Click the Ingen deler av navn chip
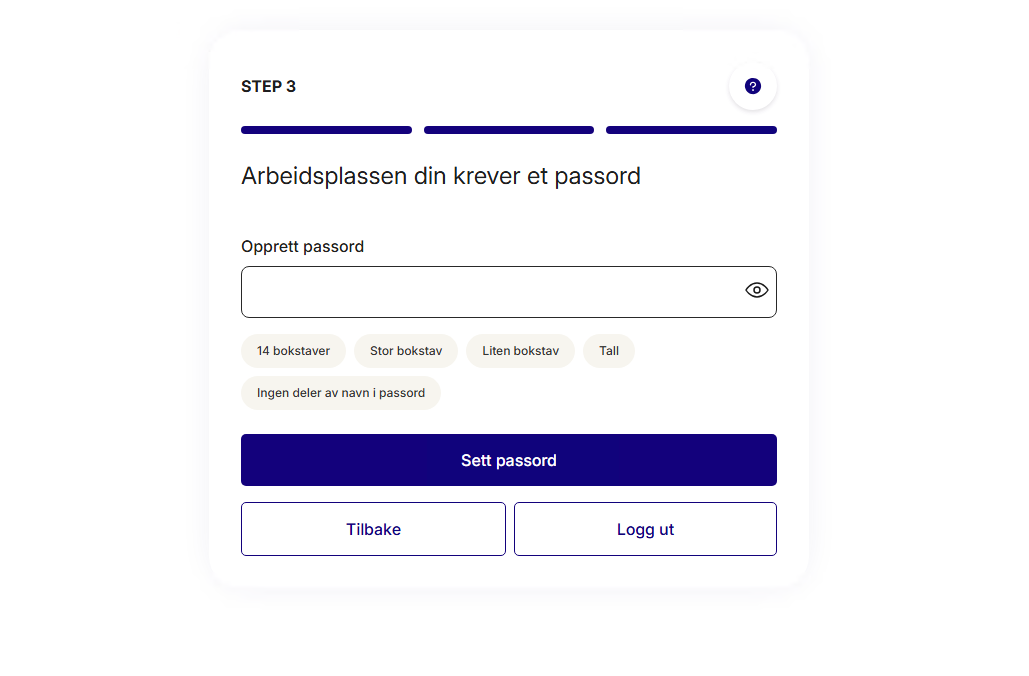1029x676 pixels. pos(341,393)
